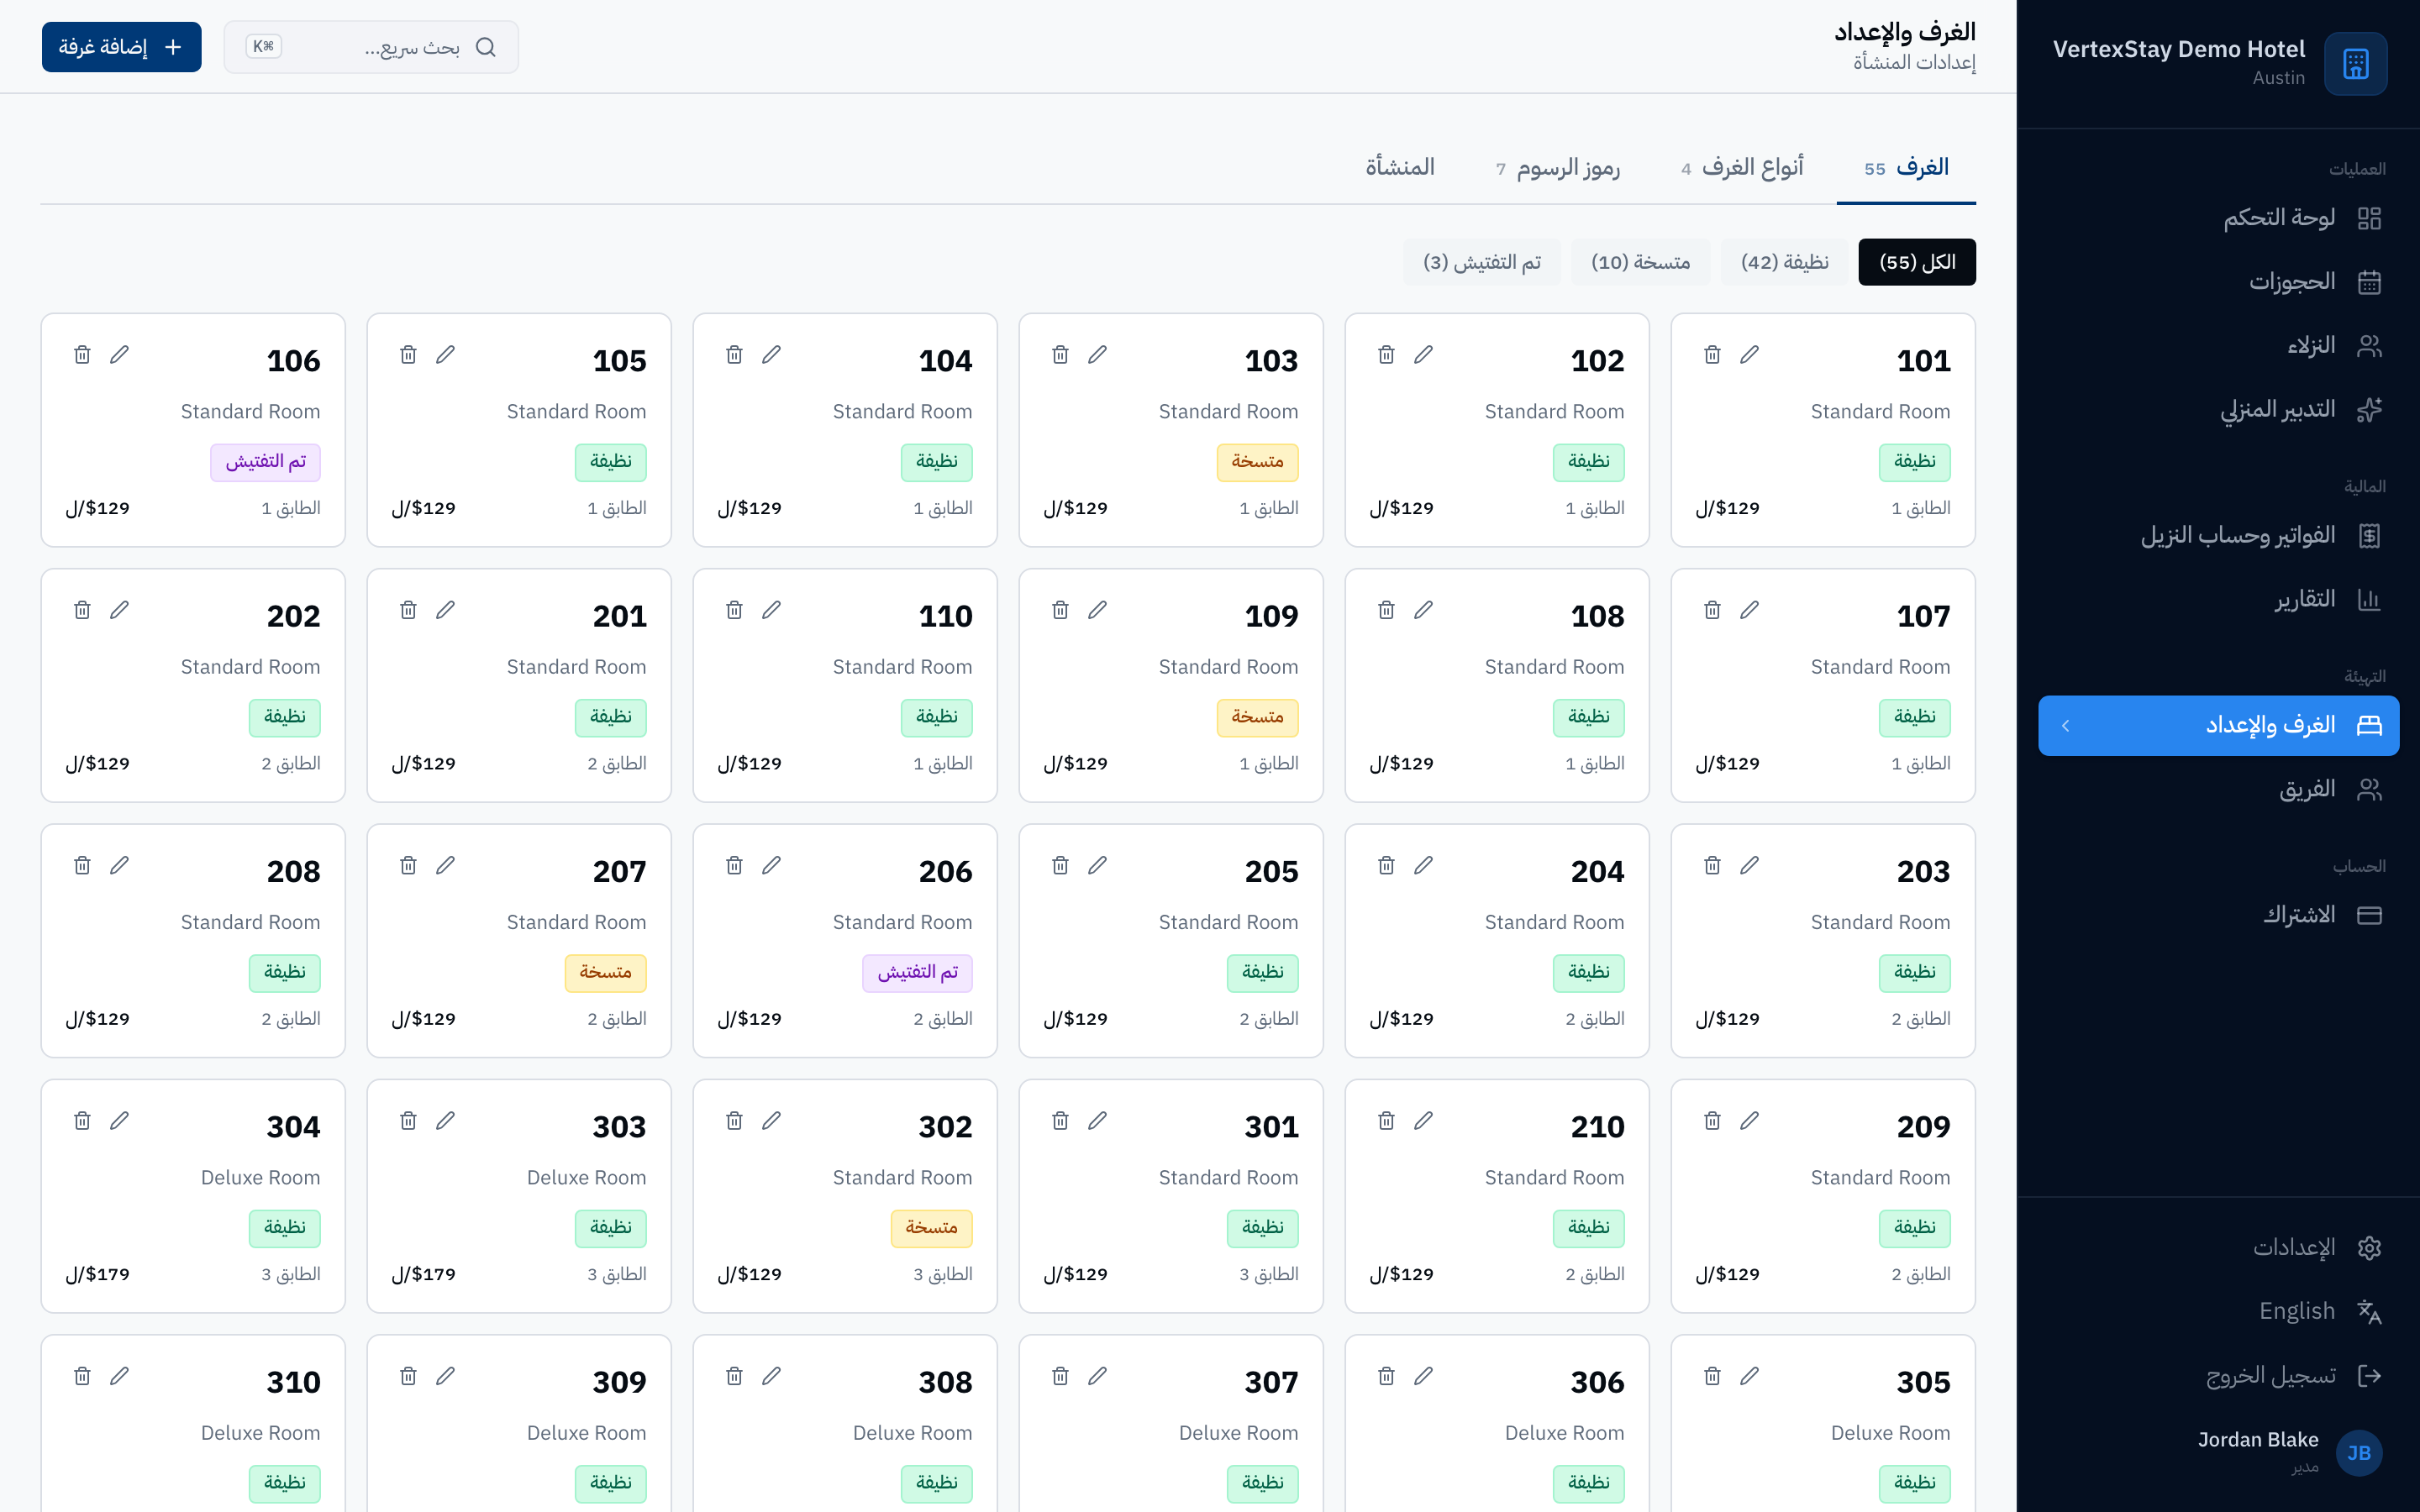Screen dimensions: 2420x1512
Task: Open الفريق team page
Action: pos(2218,790)
